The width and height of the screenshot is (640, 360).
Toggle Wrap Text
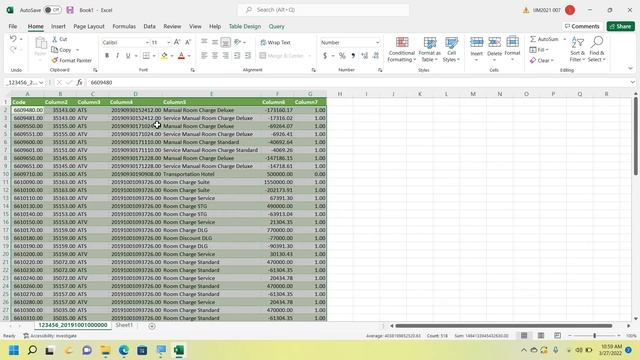click(276, 42)
